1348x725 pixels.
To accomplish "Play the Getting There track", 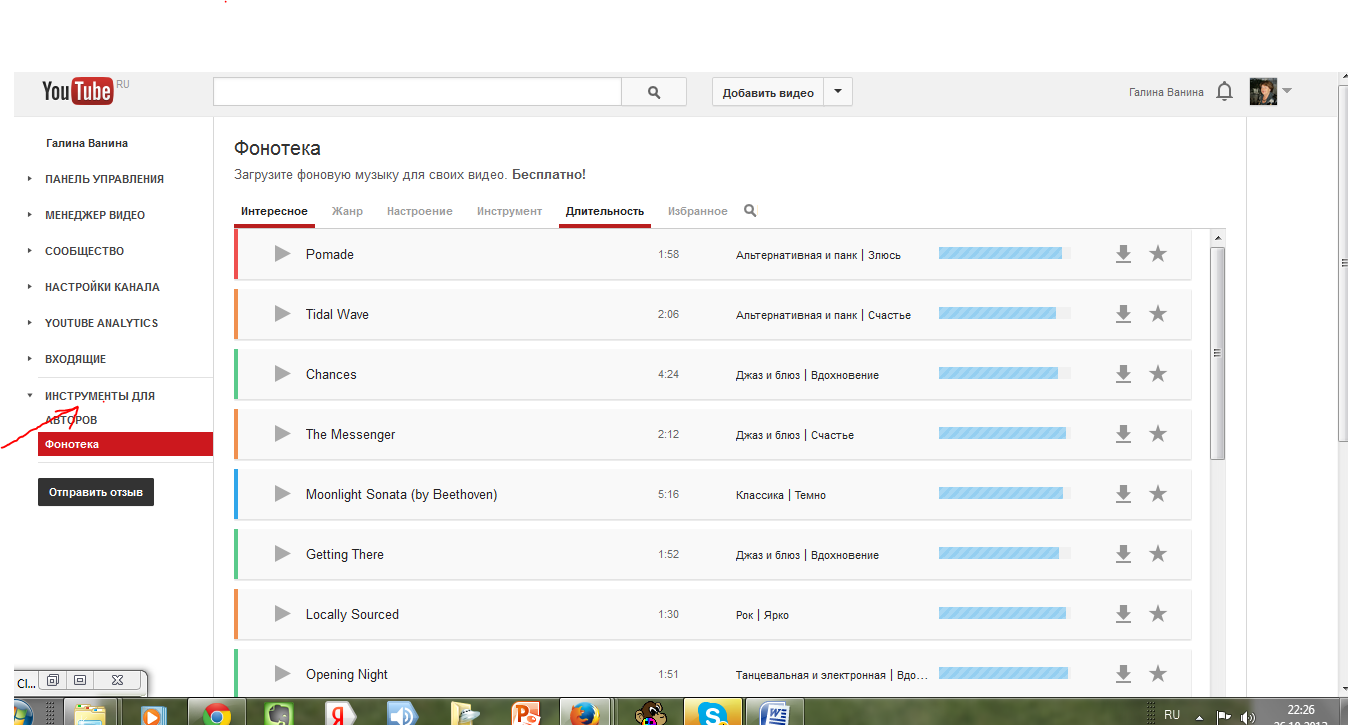I will [x=282, y=554].
